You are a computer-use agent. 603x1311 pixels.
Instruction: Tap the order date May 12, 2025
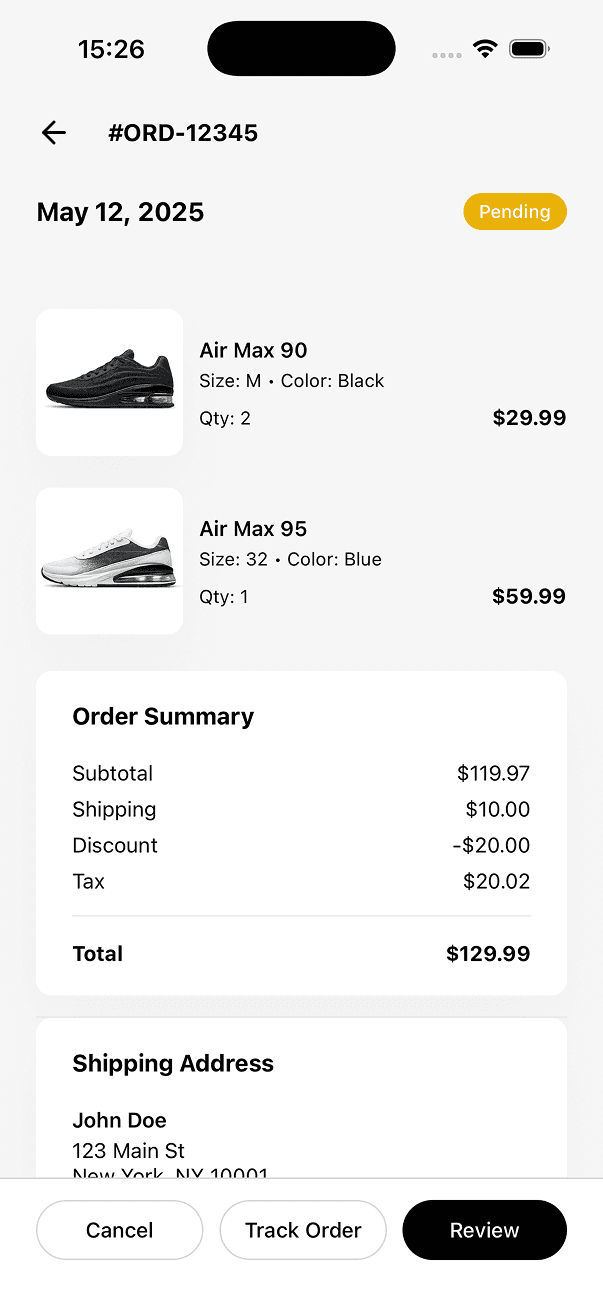[120, 211]
